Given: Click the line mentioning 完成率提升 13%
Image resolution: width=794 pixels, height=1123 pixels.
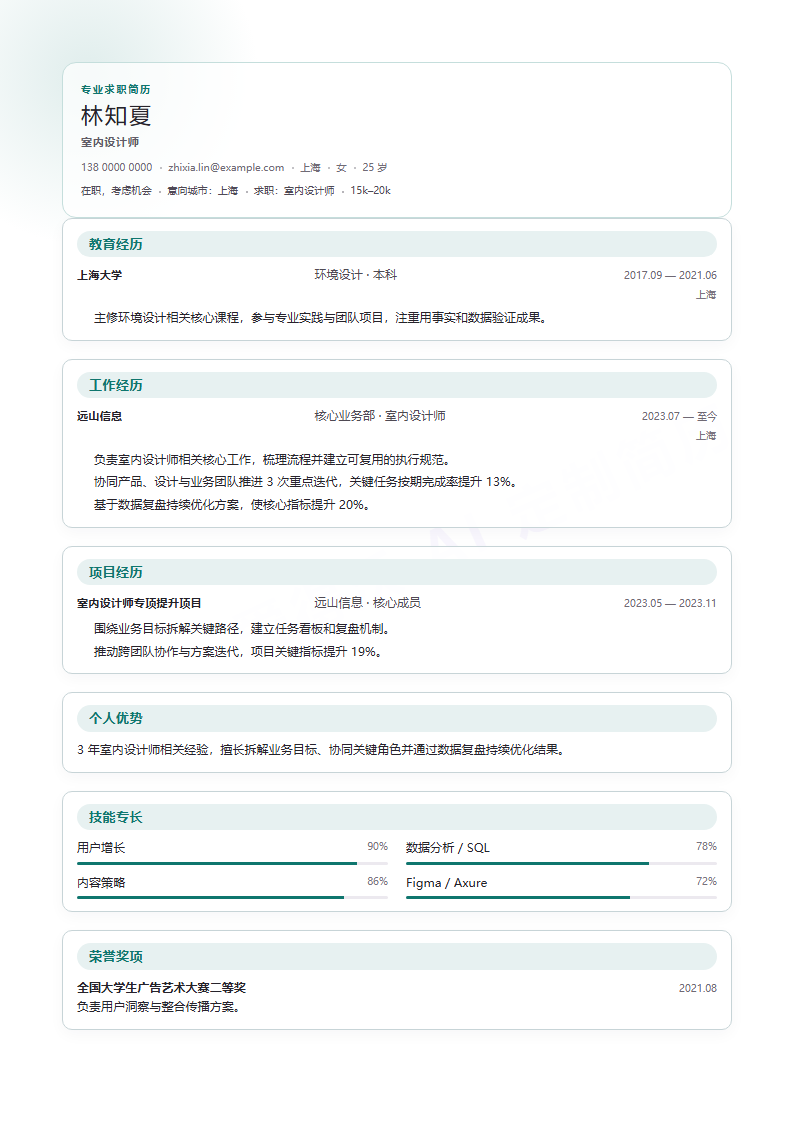Looking at the screenshot, I should [x=306, y=482].
